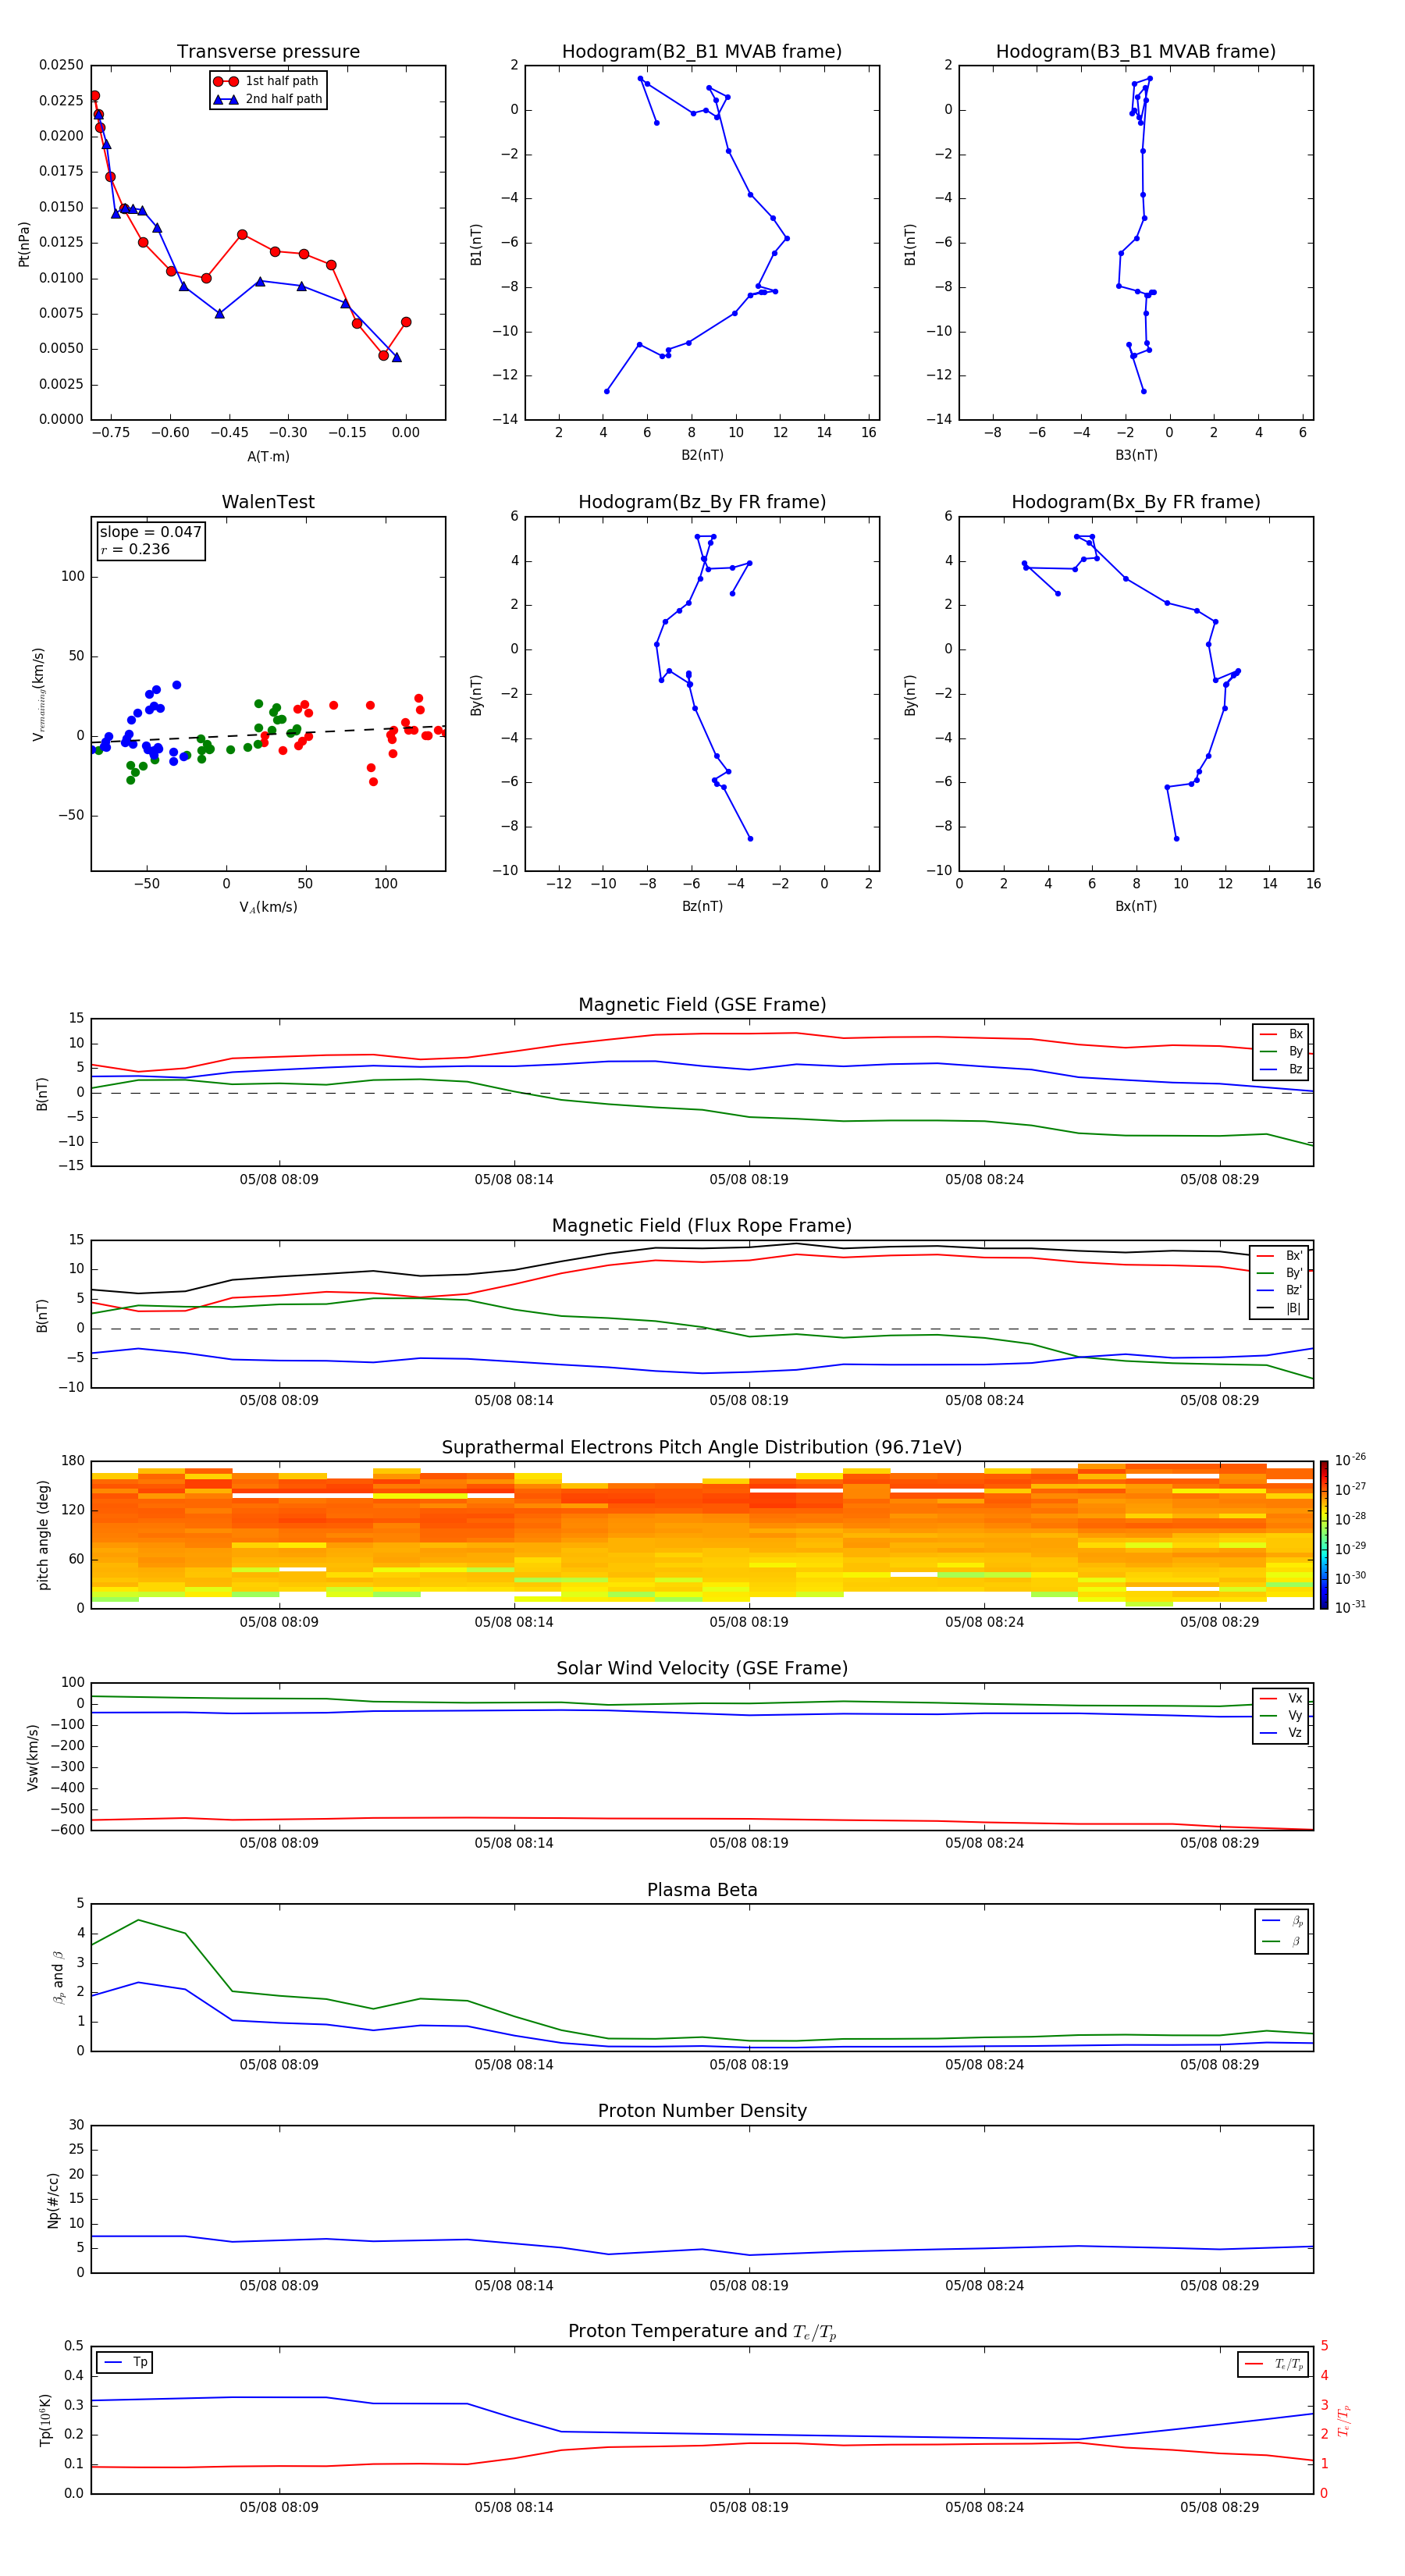The height and width of the screenshot is (2576, 1405).
Task: Click the 'Vx' velocity legend entry
Action: [1281, 1698]
